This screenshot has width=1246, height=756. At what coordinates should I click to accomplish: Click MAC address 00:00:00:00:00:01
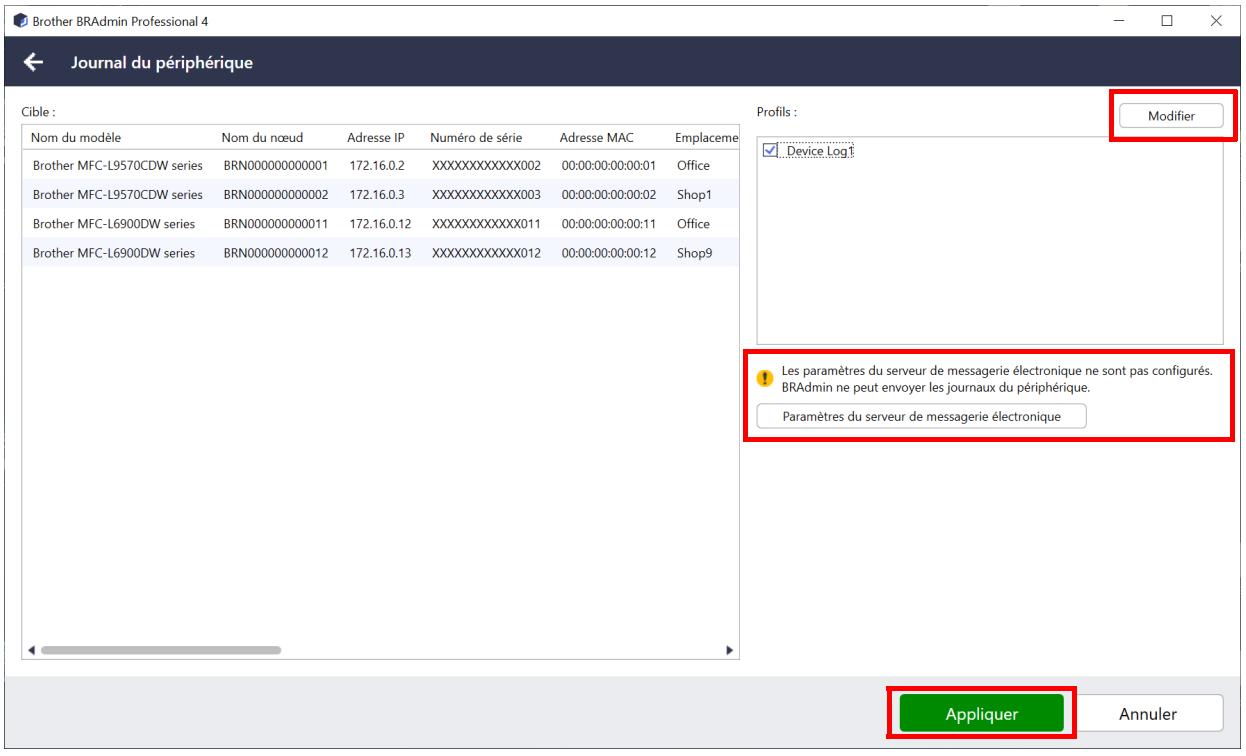point(608,166)
